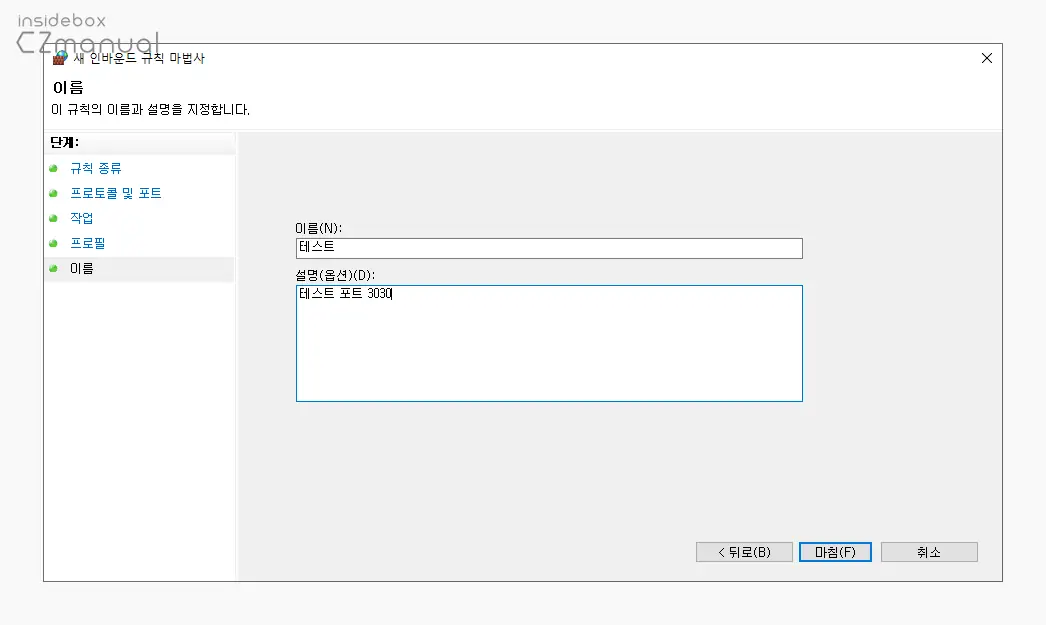Close the 새 인바운드 규칙 마법사 window

[x=986, y=58]
